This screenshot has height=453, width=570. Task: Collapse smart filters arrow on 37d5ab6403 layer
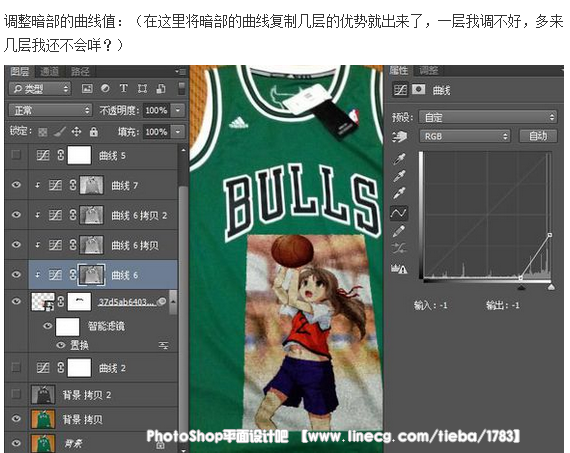[x=173, y=302]
